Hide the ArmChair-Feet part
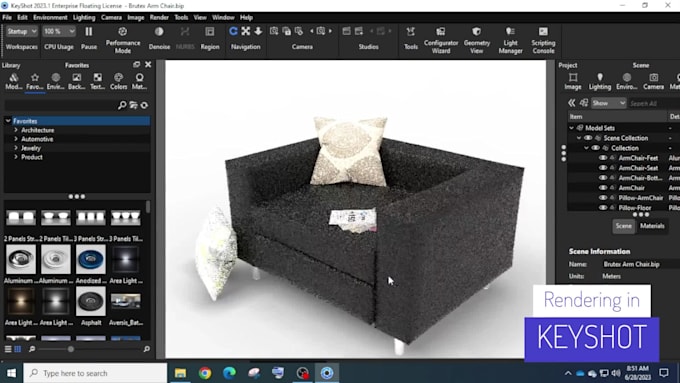This screenshot has width=680, height=383. tap(603, 158)
